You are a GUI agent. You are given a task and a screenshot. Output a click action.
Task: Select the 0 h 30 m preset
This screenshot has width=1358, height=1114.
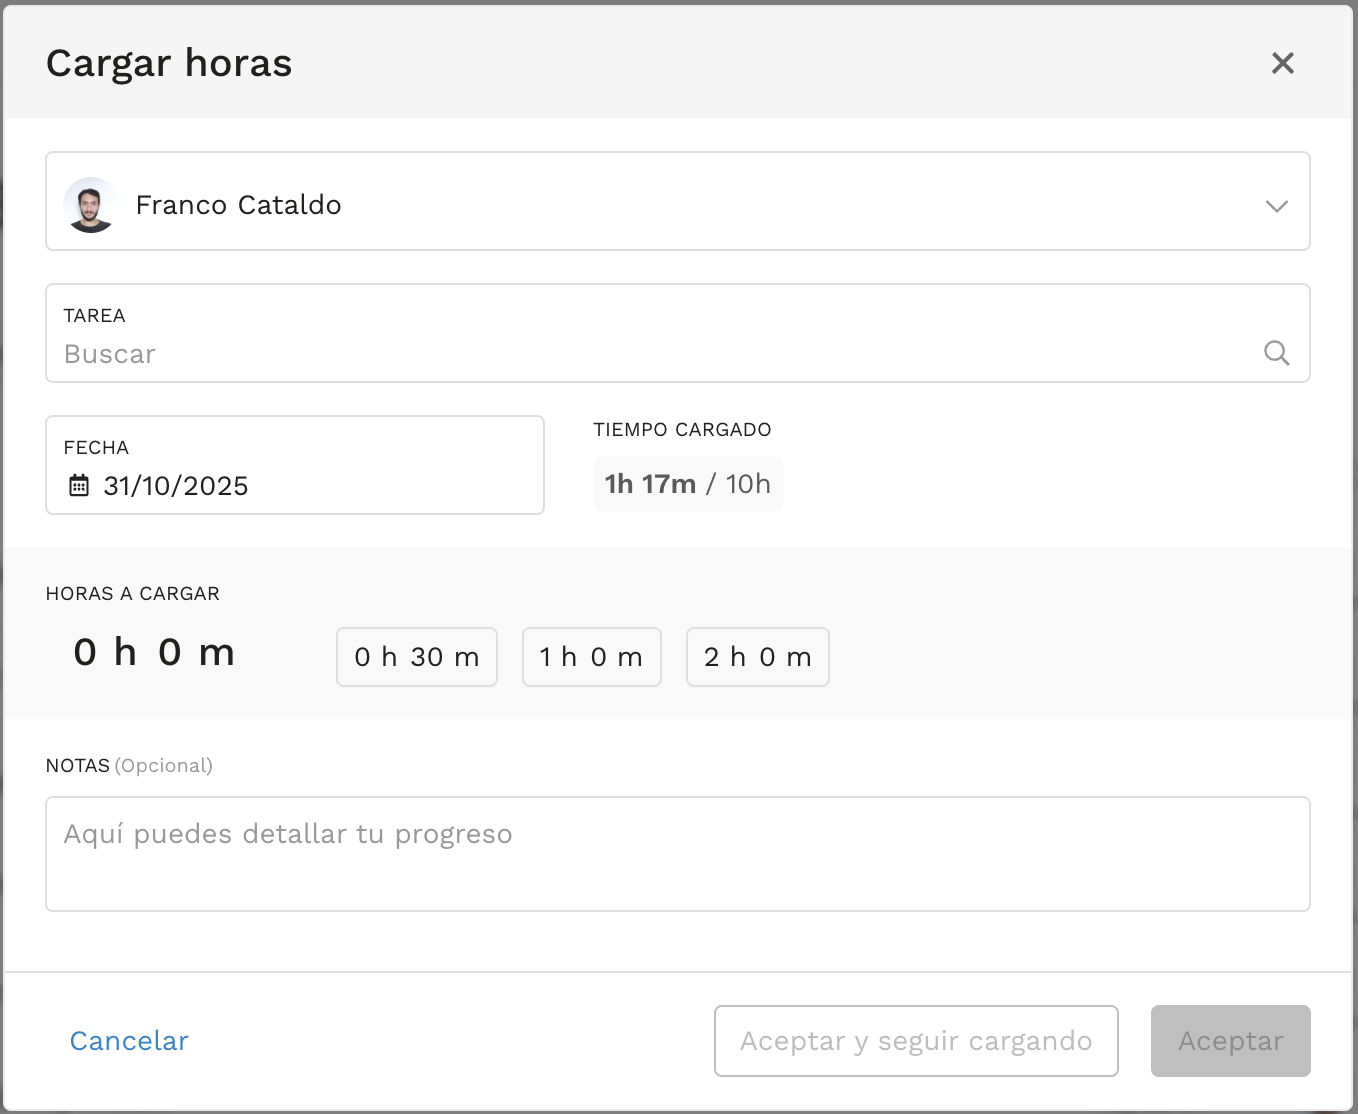click(417, 657)
